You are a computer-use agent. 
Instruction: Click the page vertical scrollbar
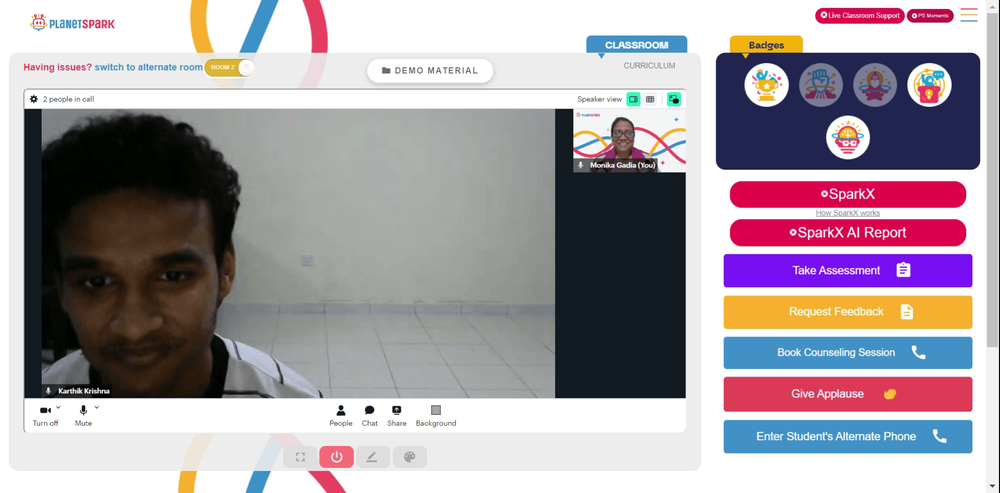point(993,179)
